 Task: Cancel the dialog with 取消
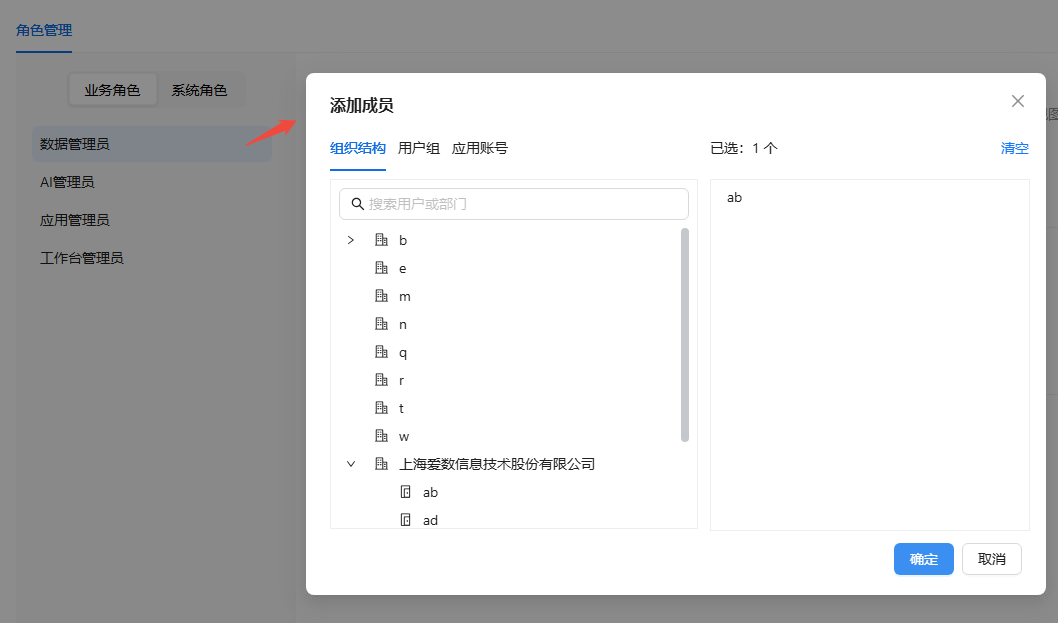pyautogui.click(x=992, y=559)
